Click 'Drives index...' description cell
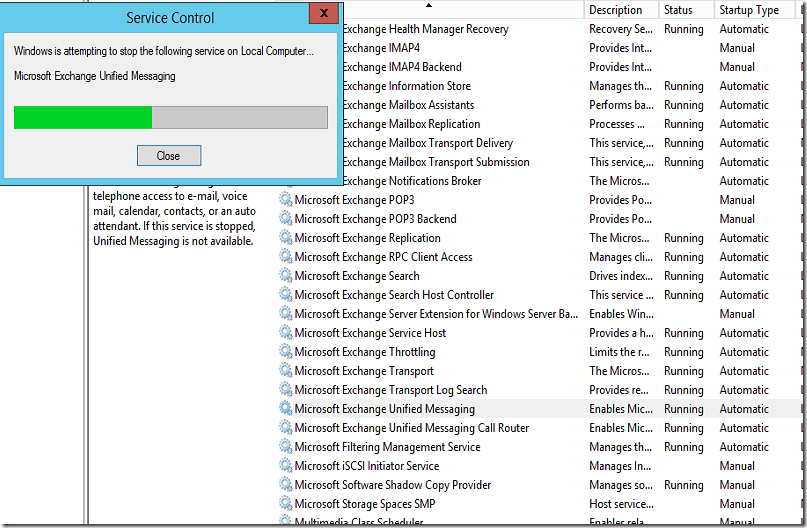807x528 pixels. (x=621, y=276)
